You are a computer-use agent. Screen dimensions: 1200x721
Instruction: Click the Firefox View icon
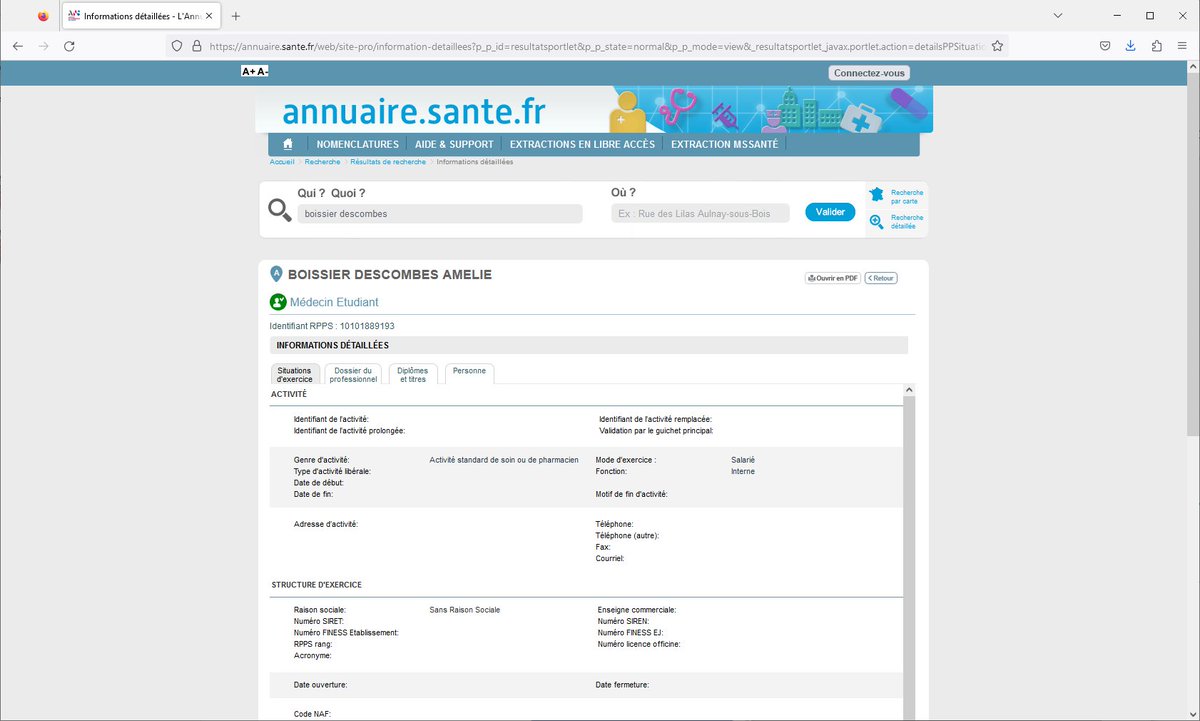coord(43,16)
